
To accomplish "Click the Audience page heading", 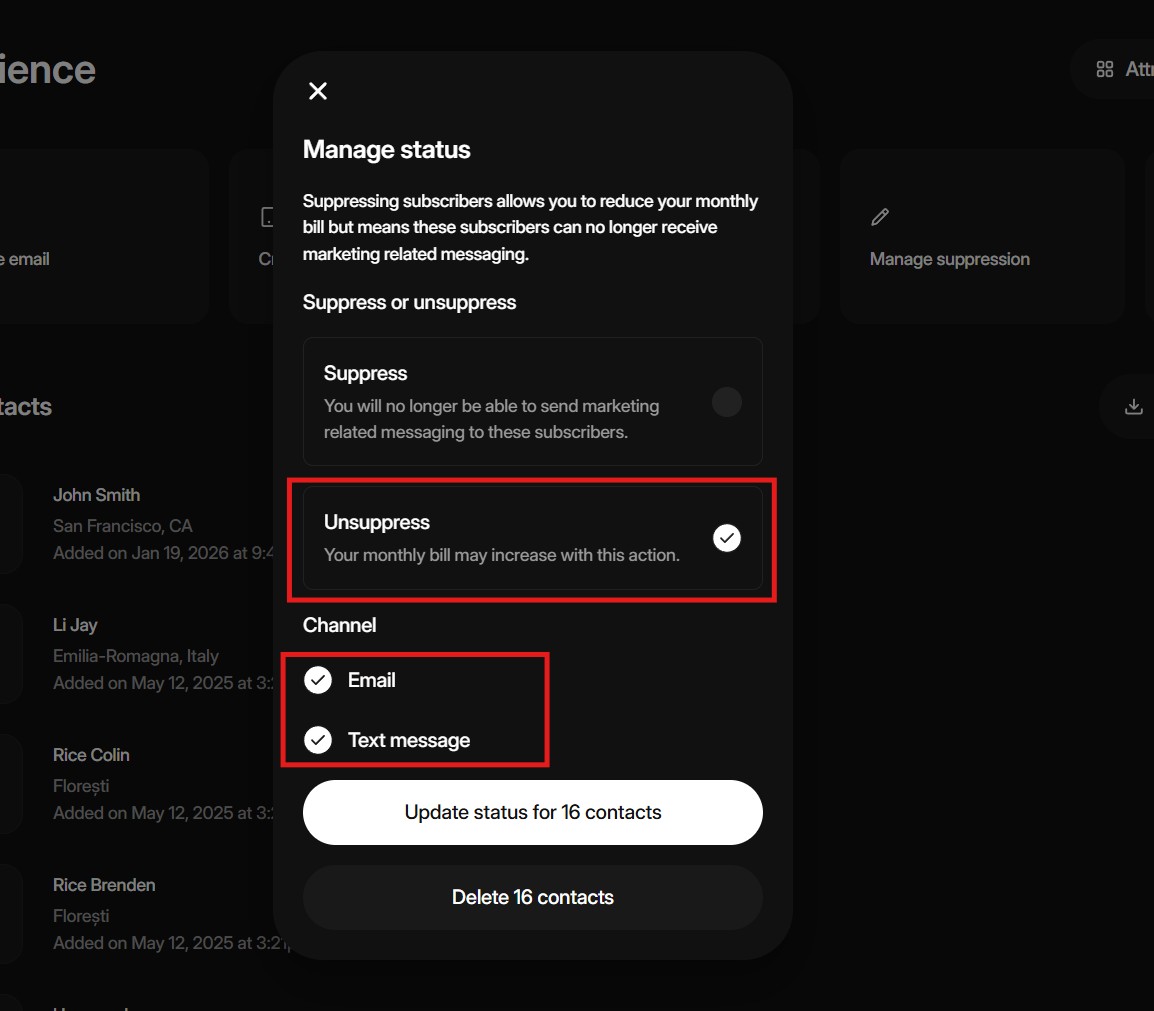I will [x=48, y=70].
